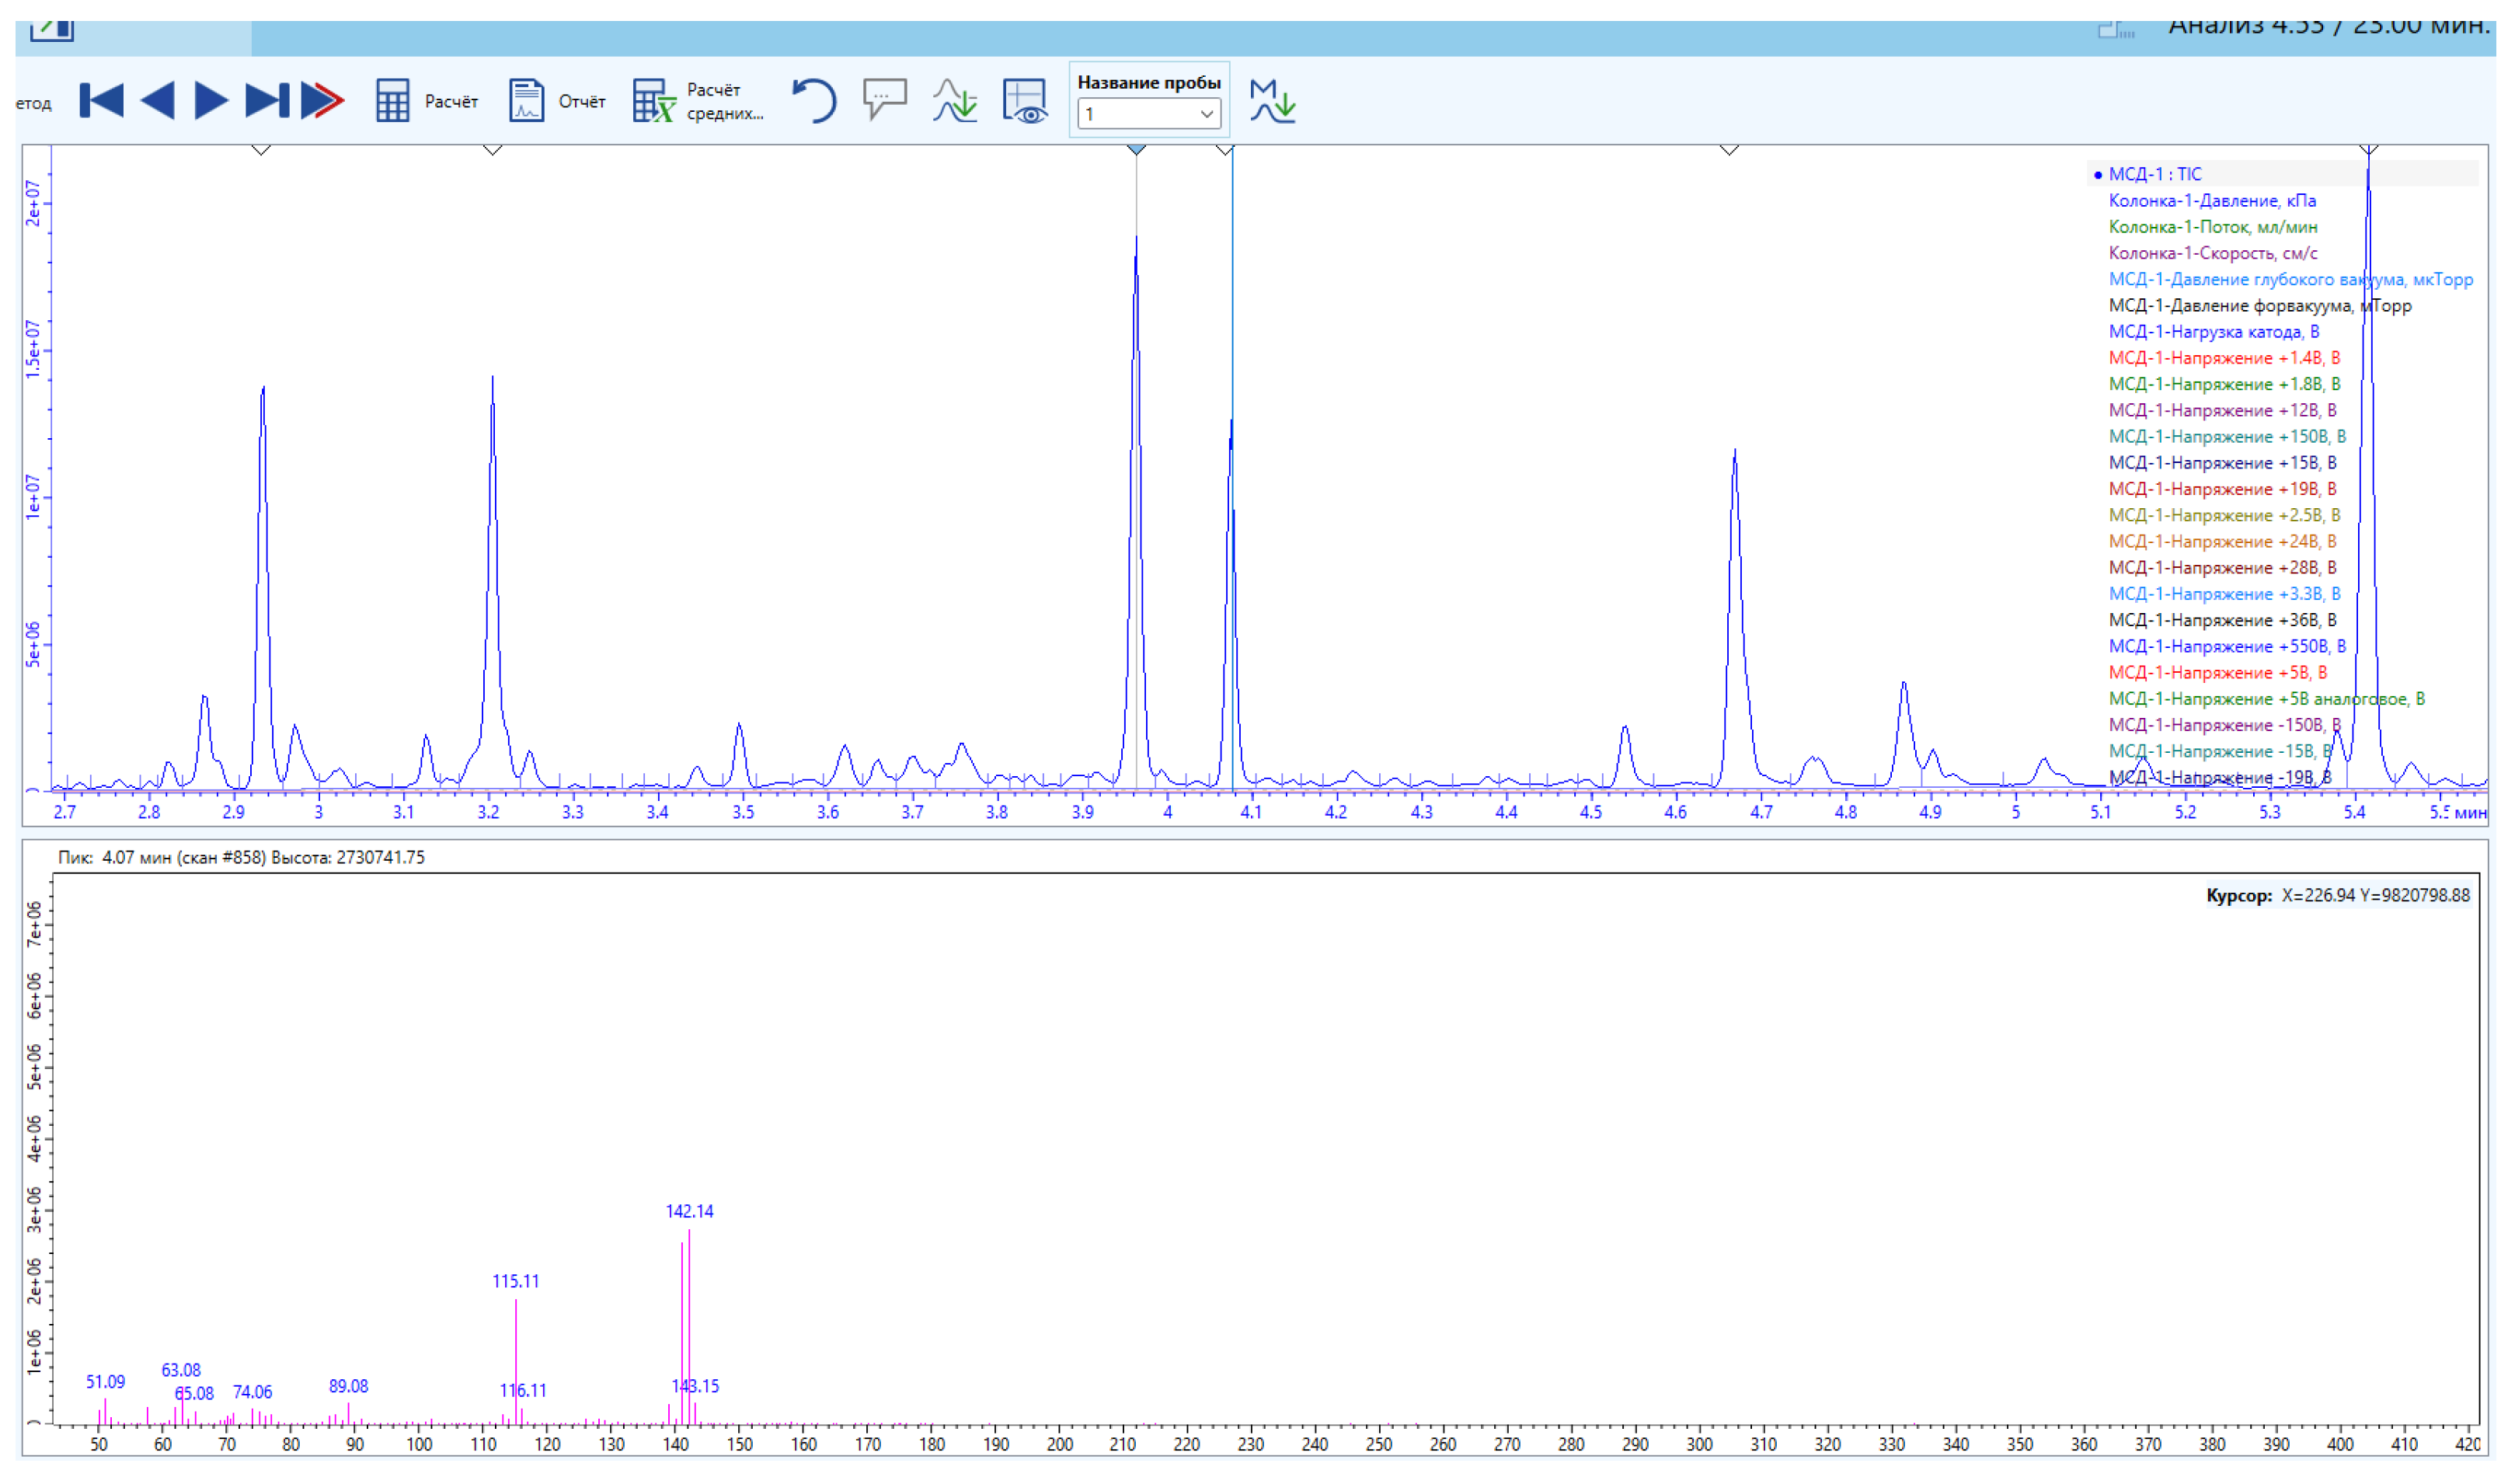Click the peak marker near 2.93 min
Image resolution: width=2508 pixels, height=1484 pixels.
pos(261,150)
